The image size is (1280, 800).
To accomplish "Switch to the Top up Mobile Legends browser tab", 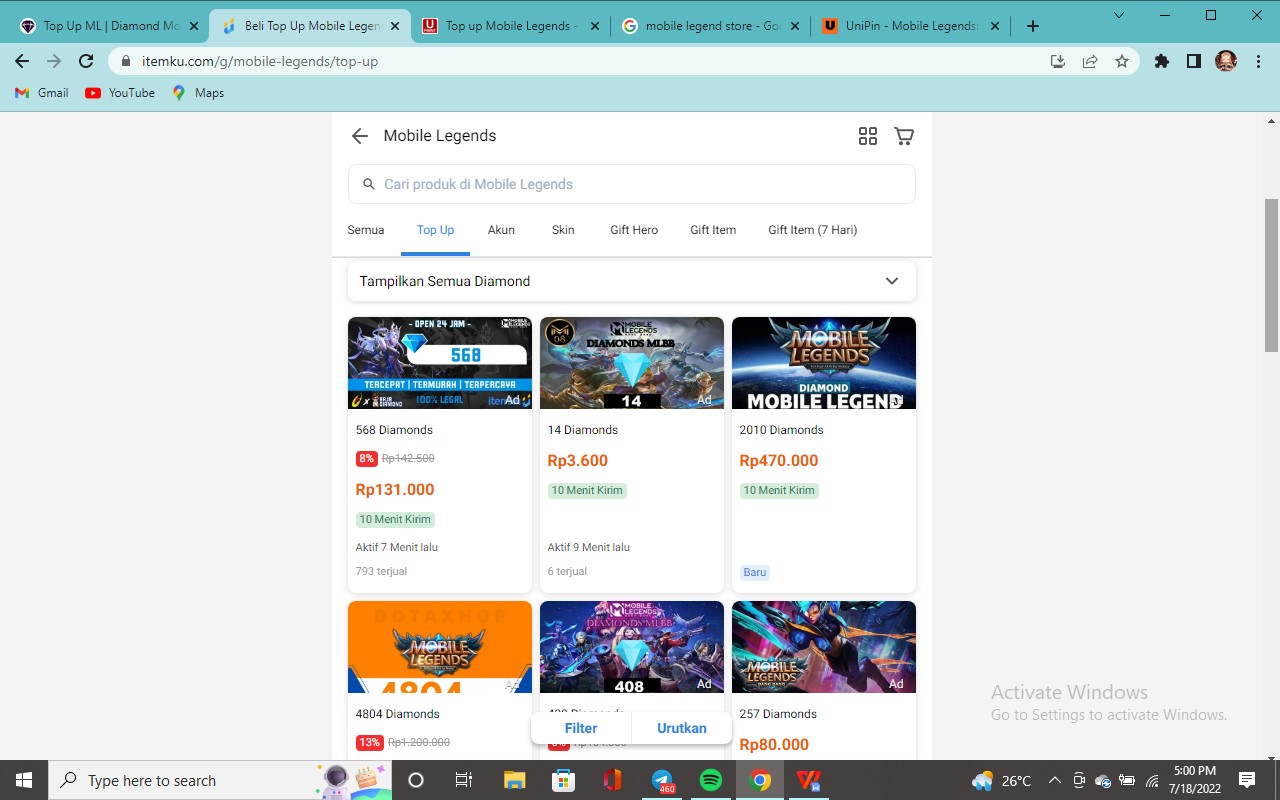I will click(509, 26).
